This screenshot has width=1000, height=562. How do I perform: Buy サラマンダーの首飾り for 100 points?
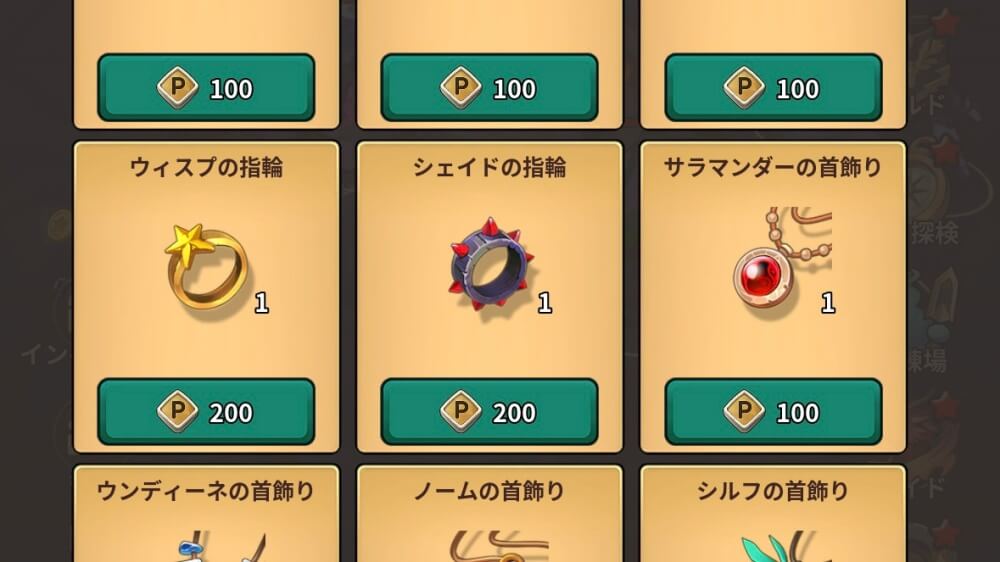point(773,411)
